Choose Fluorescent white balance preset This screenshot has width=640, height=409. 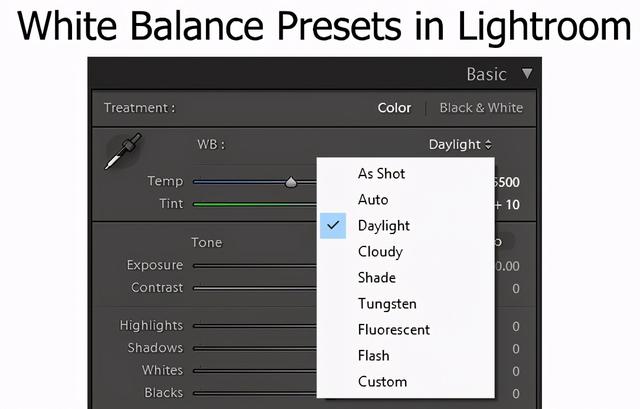point(394,329)
